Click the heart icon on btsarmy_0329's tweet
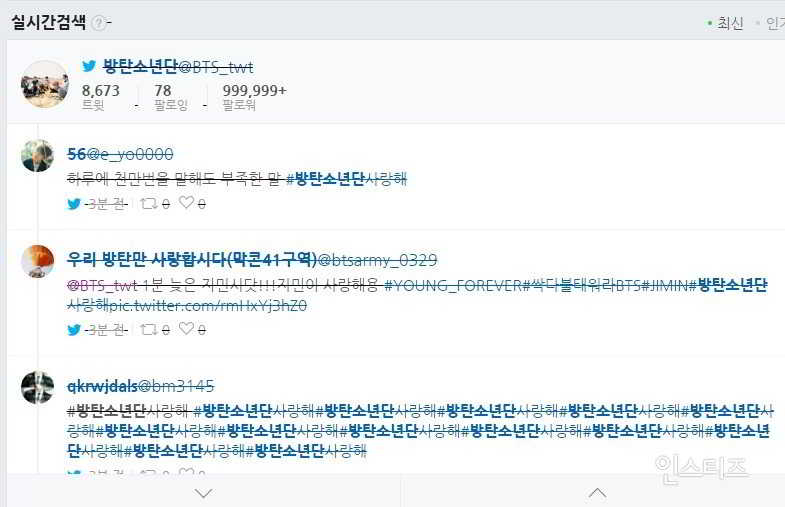This screenshot has height=507, width=785. pos(186,329)
